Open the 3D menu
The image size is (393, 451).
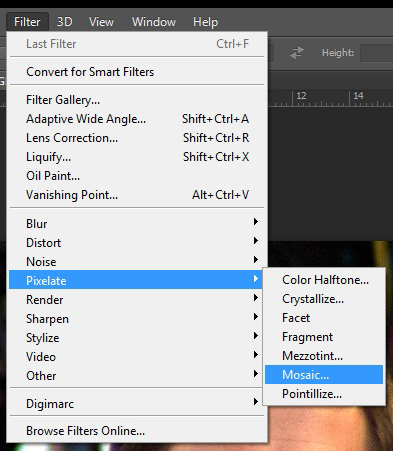[x=65, y=22]
